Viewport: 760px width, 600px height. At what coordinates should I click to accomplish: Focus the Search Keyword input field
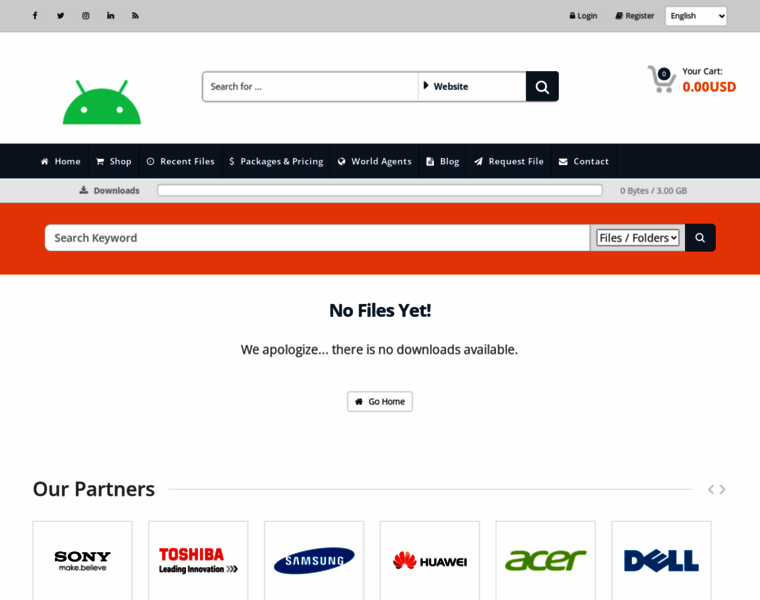(317, 237)
